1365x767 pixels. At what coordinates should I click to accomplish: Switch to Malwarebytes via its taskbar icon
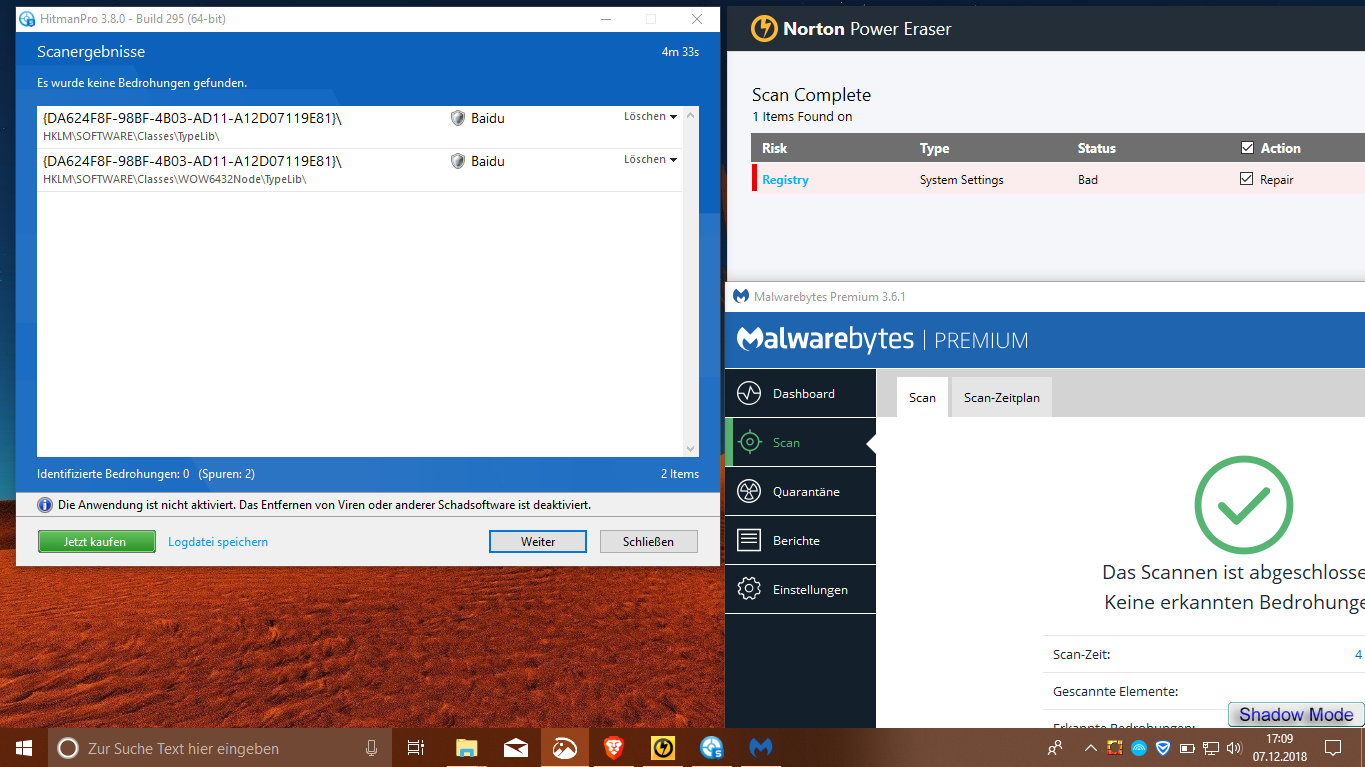pyautogui.click(x=761, y=747)
